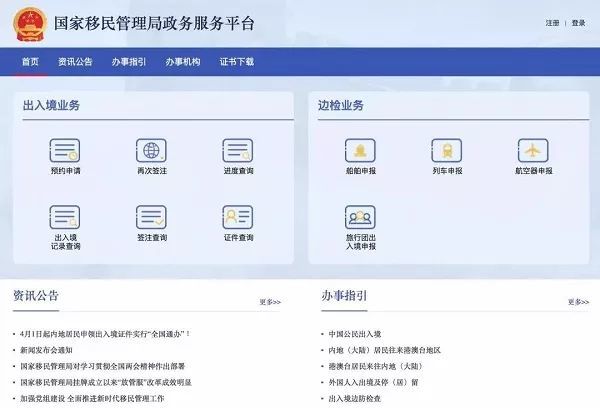Select the 首页 navigation tab
The height and width of the screenshot is (408, 600).
click(x=30, y=62)
